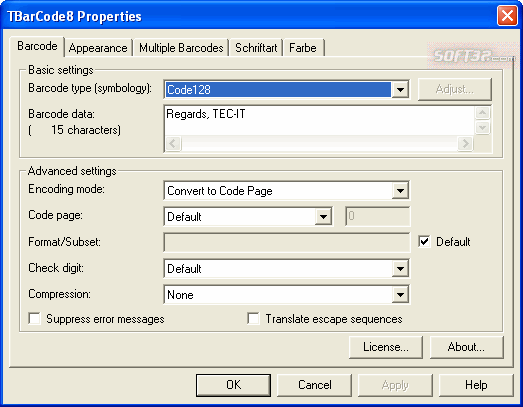523x407 pixels.
Task: Open the About... dialog
Action: click(x=466, y=347)
